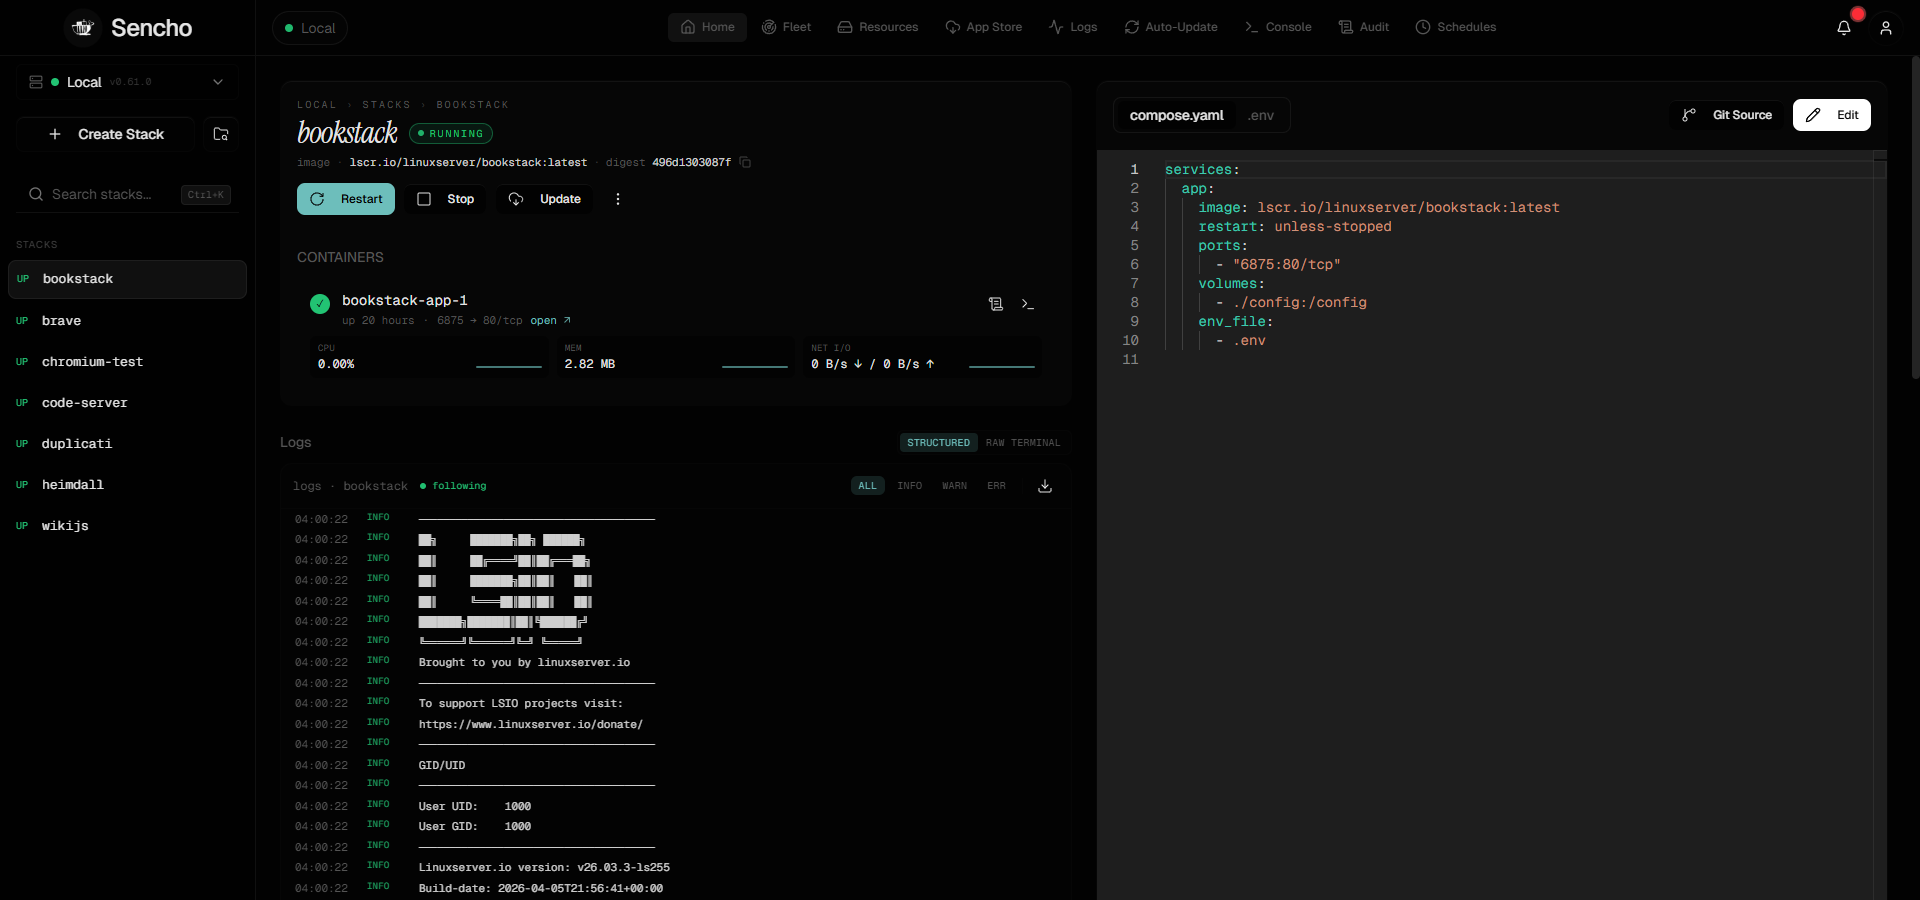Switch to the compose.yaml tab
The image size is (1920, 900).
click(x=1177, y=115)
